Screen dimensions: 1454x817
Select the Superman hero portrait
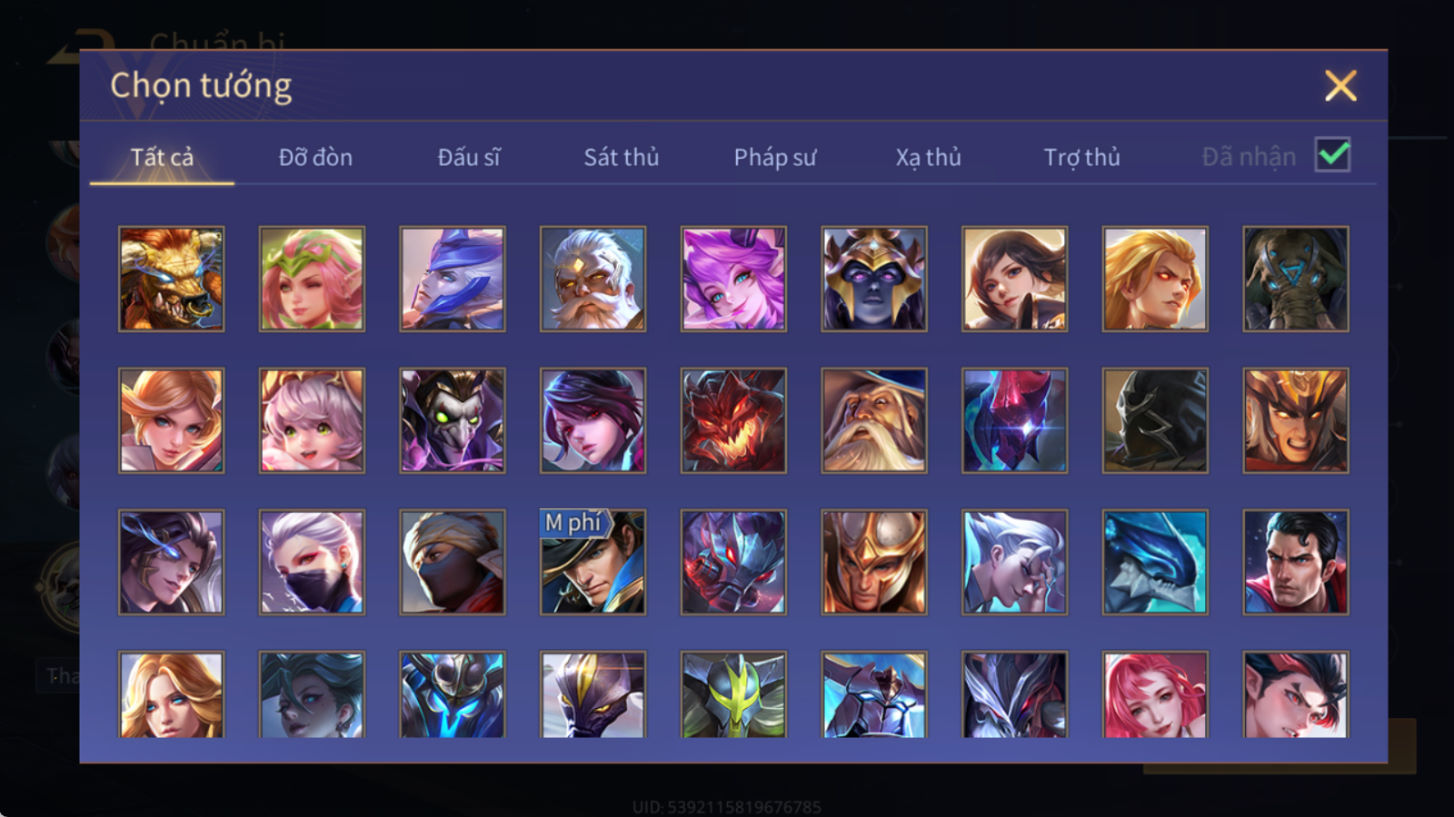[x=1295, y=562]
